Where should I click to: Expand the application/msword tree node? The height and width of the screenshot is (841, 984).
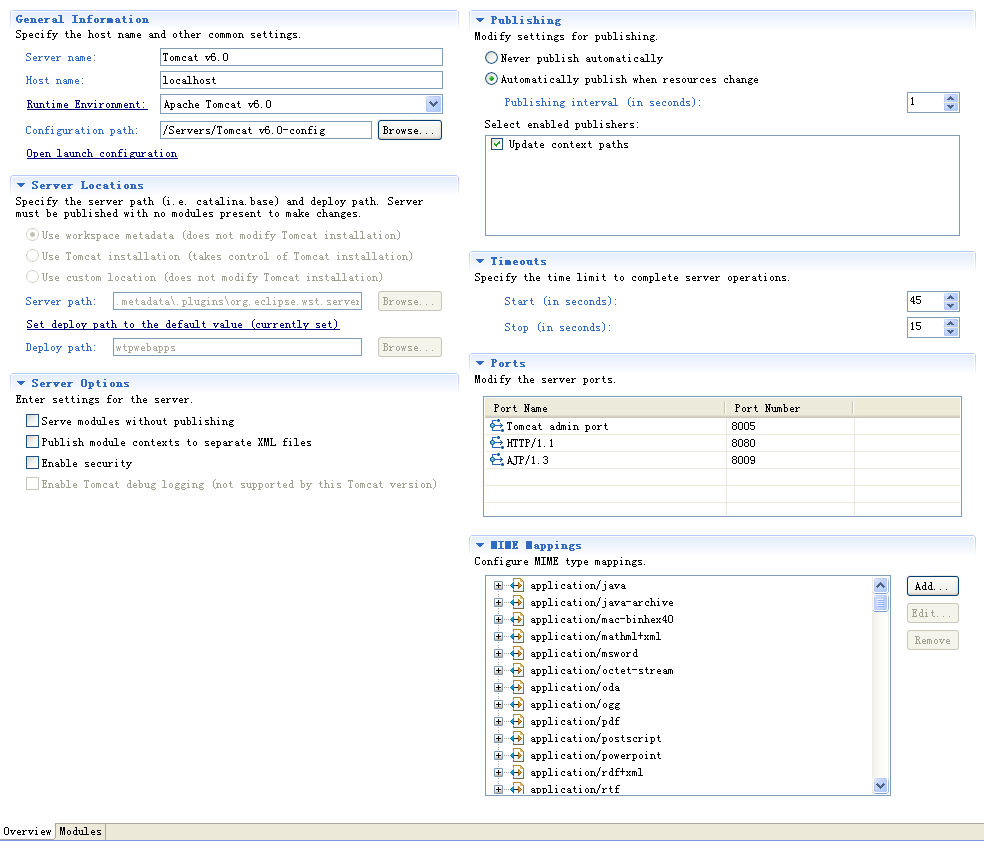[x=498, y=653]
